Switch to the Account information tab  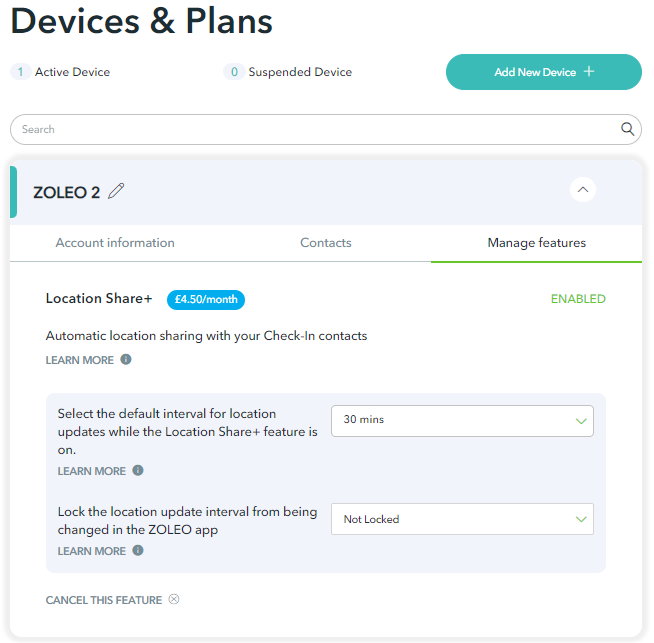pyautogui.click(x=115, y=243)
